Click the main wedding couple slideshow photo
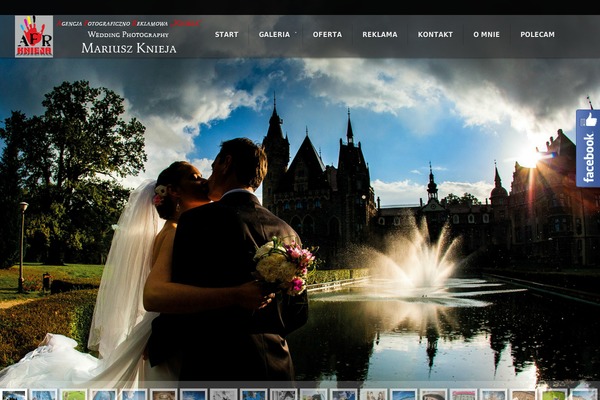600x400 pixels. 300,220
